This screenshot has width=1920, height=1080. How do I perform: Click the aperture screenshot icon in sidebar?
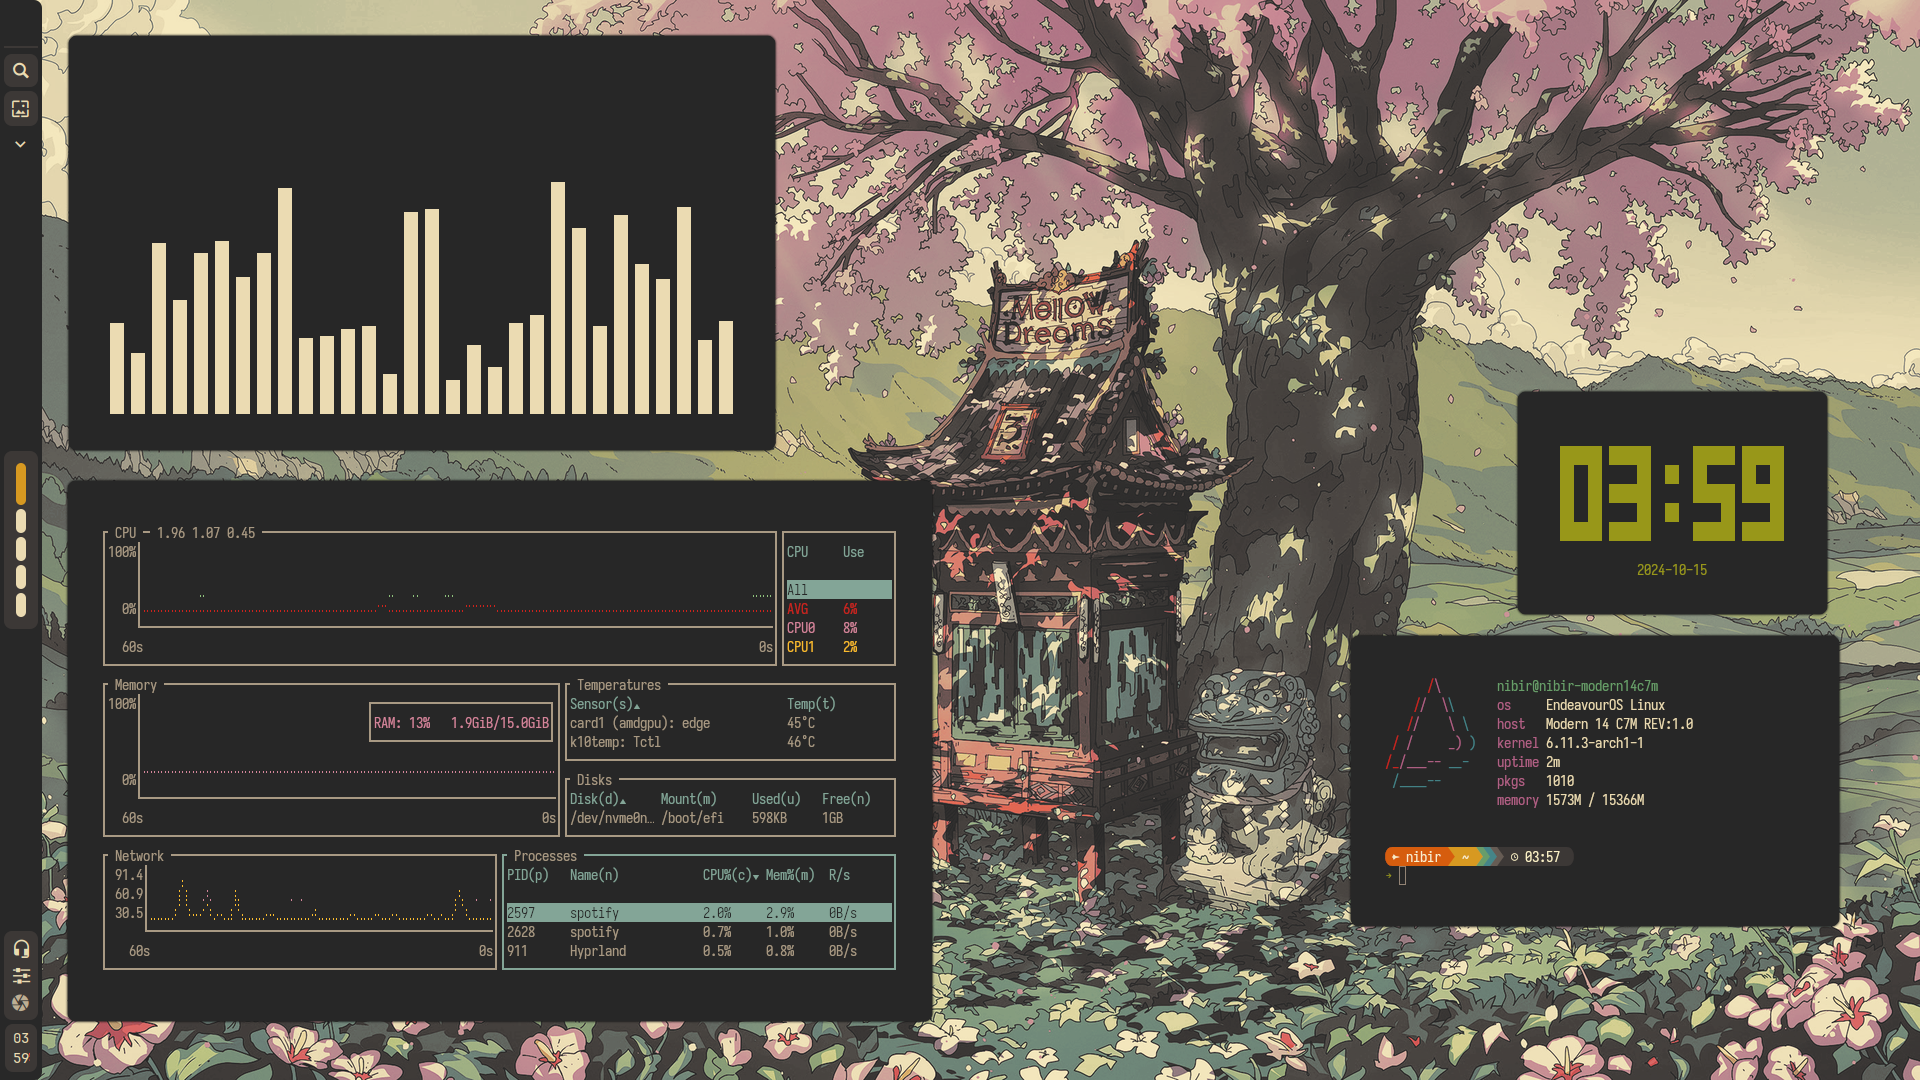20,1003
